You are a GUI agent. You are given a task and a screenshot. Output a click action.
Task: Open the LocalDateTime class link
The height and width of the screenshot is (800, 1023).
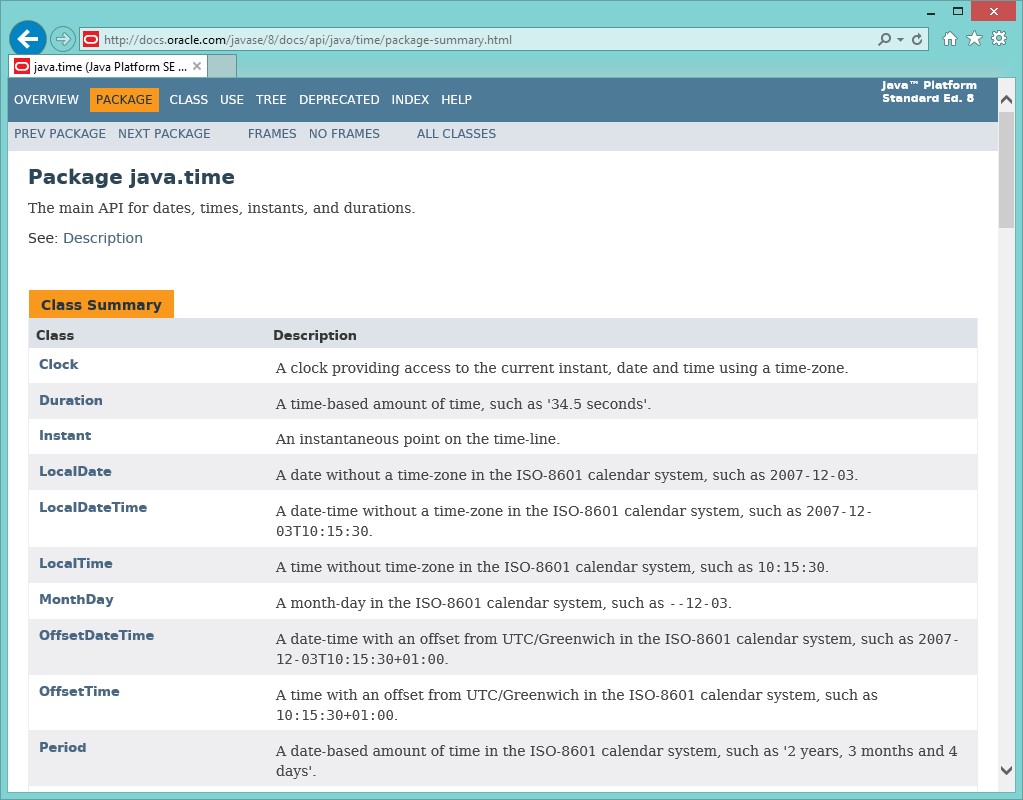(x=93, y=507)
